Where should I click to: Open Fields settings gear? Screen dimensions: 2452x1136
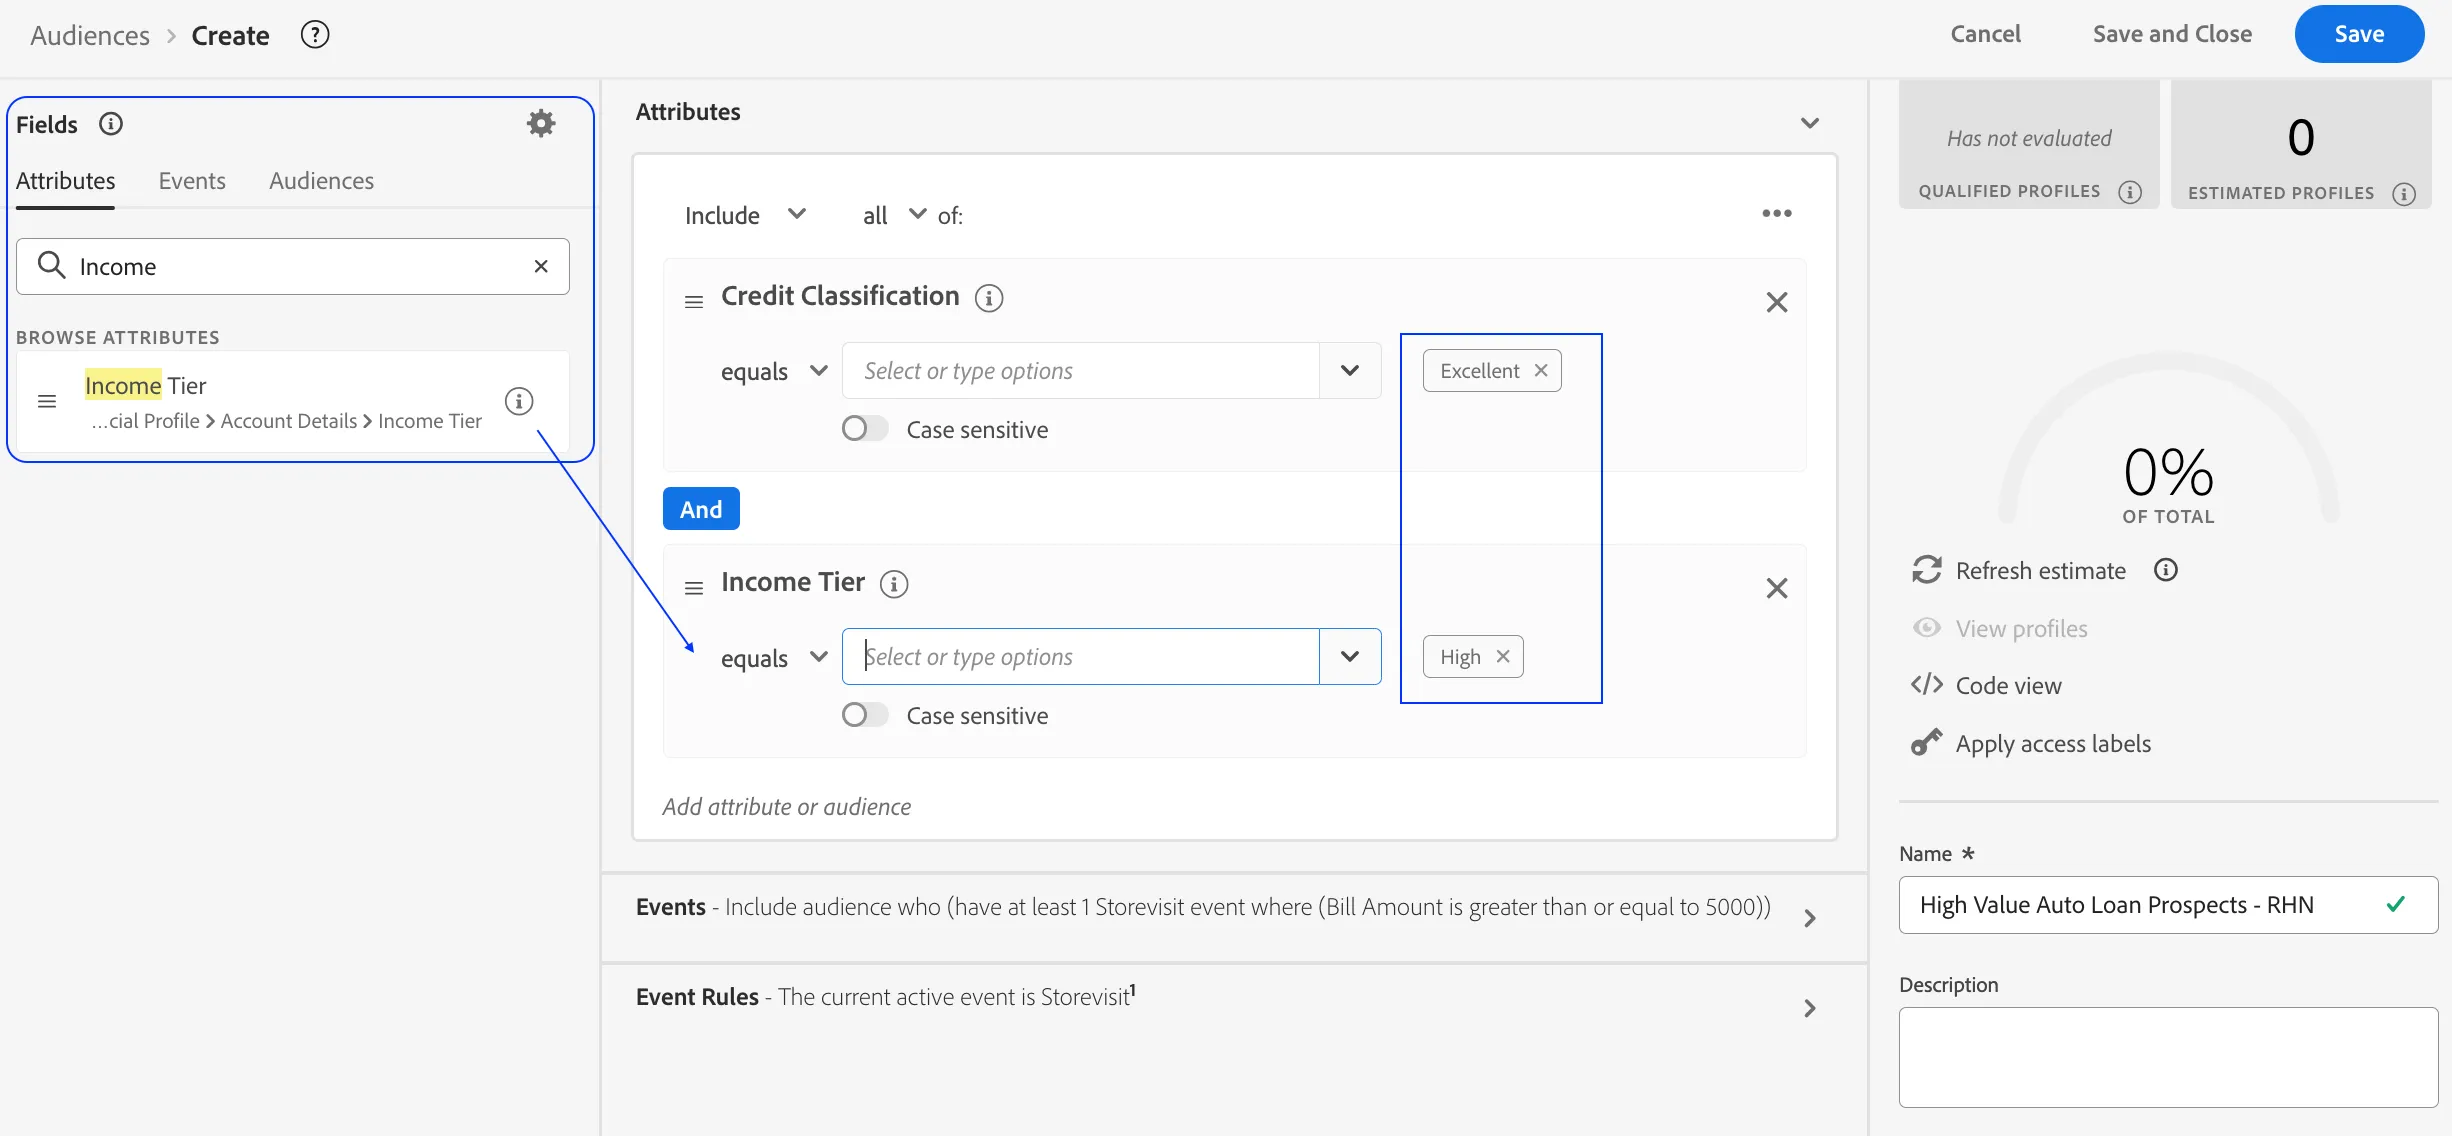pos(541,123)
